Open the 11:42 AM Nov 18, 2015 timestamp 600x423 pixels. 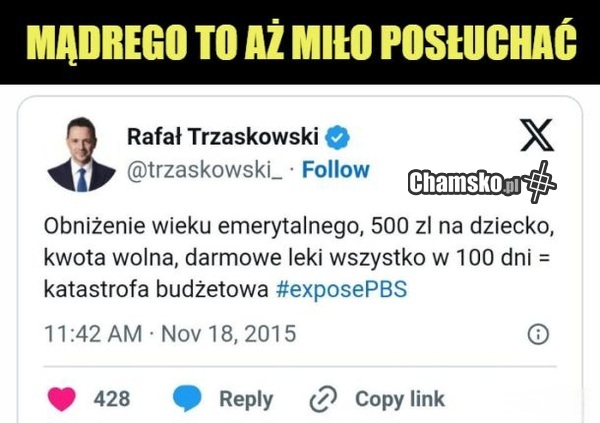coord(170,333)
